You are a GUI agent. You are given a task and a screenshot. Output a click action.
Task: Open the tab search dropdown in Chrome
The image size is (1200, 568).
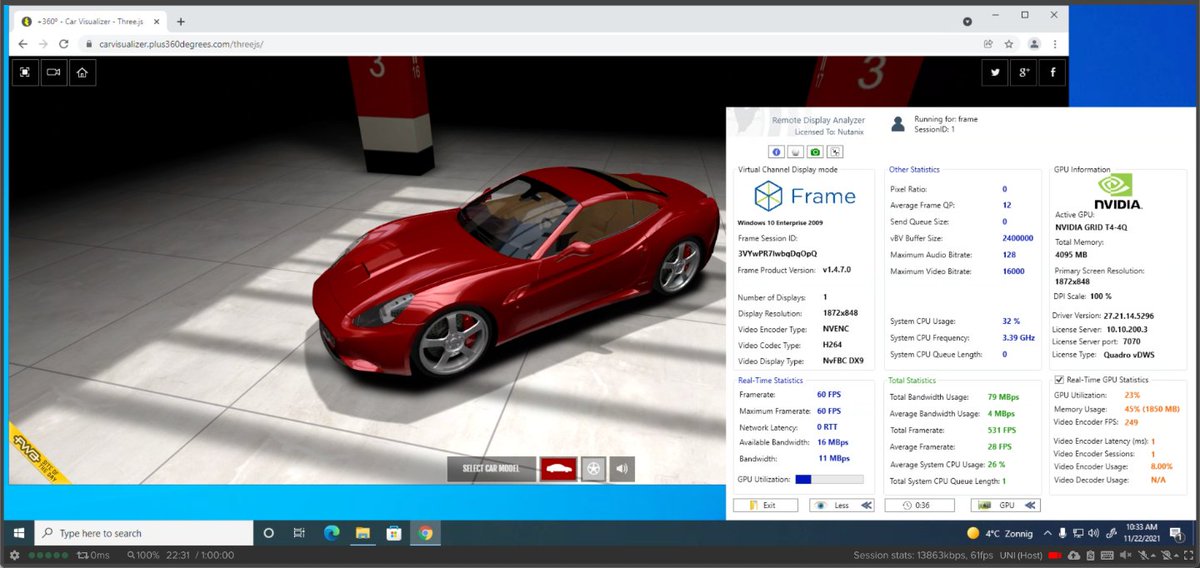tap(968, 21)
